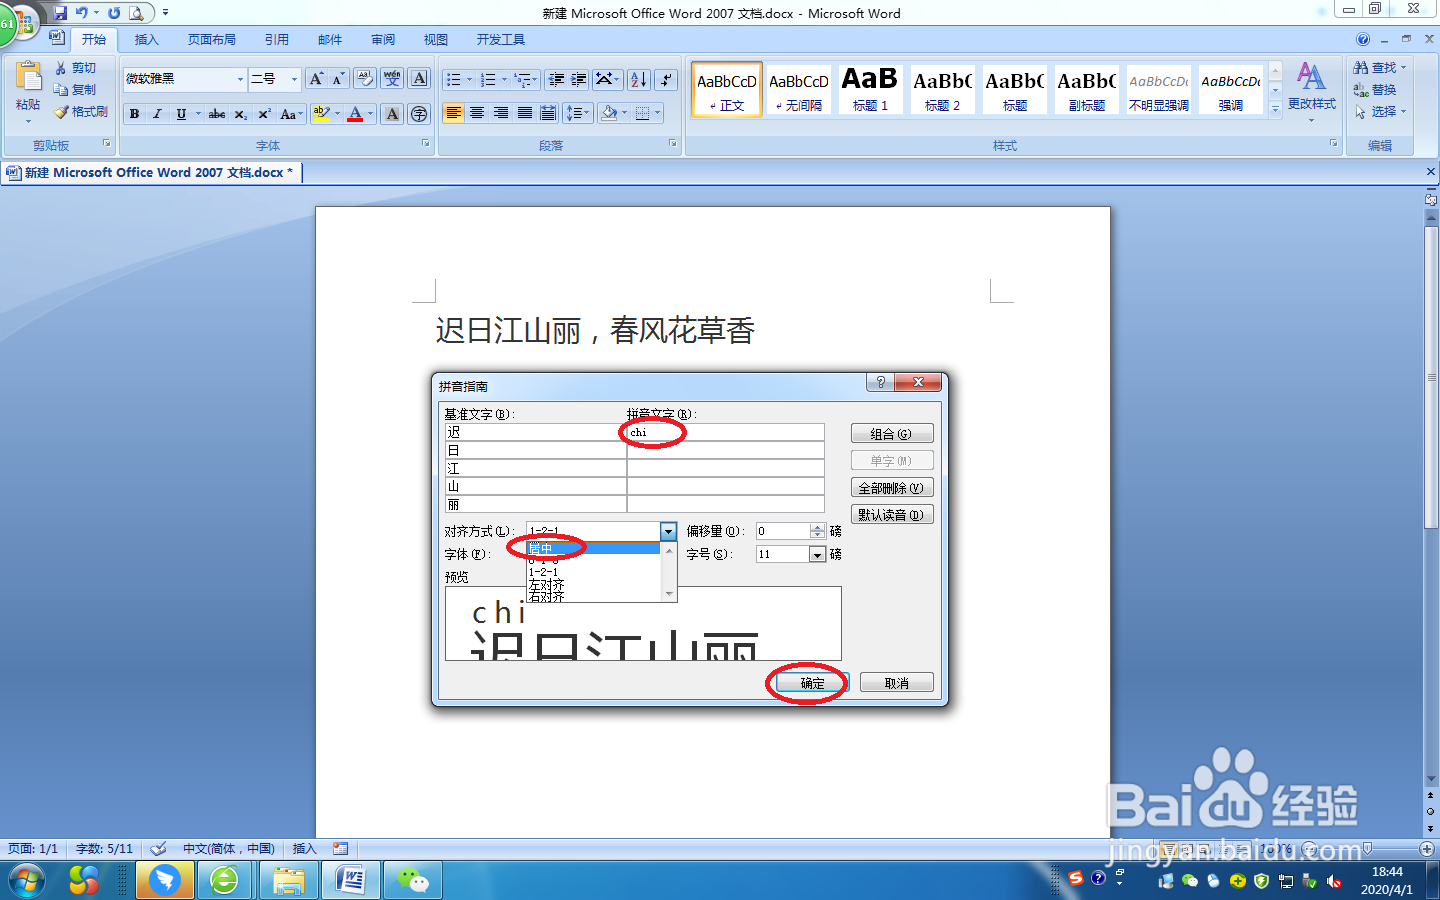The image size is (1440, 900).
Task: Toggle Italic formatting
Action: coord(157,114)
